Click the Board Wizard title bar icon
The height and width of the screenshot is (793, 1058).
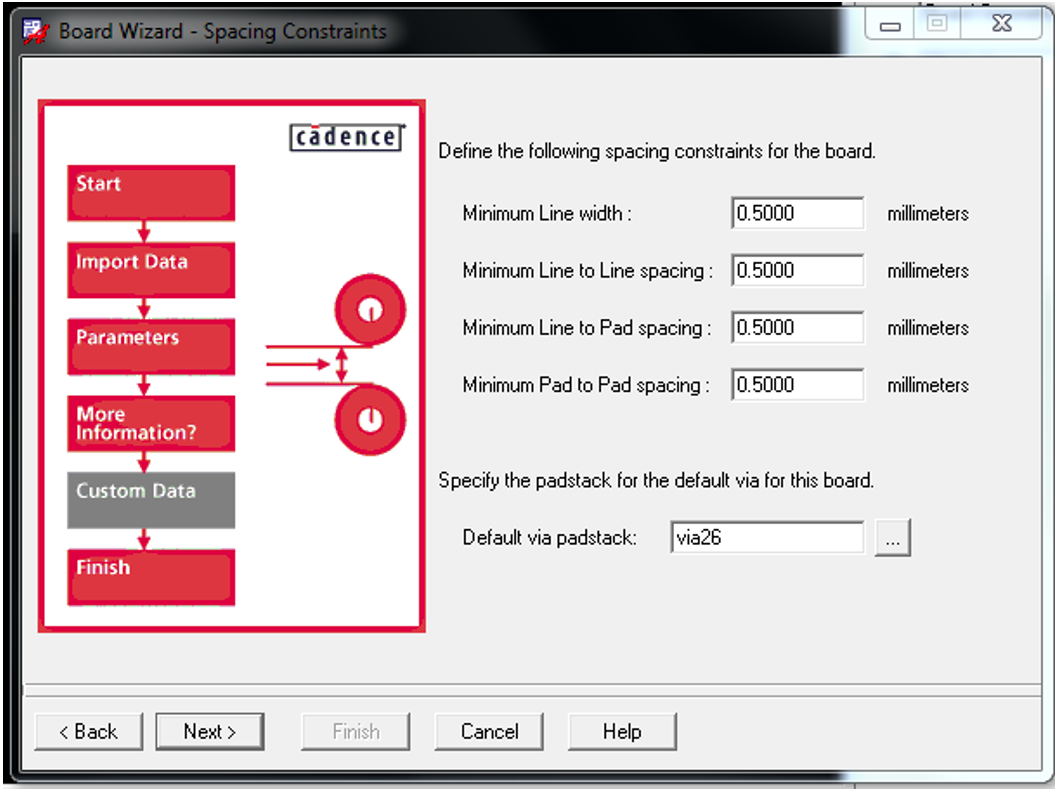click(x=36, y=31)
